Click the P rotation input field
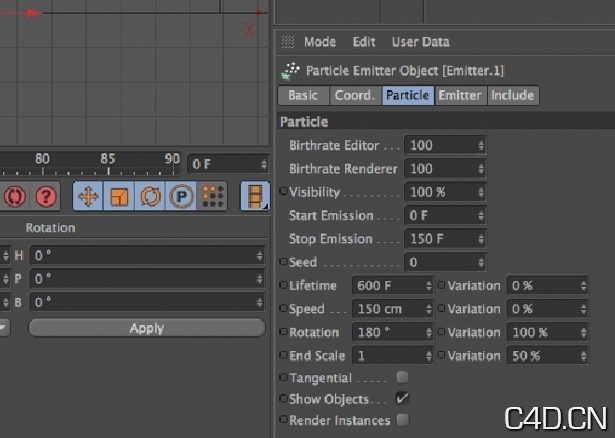This screenshot has height=438, width=615. click(x=147, y=279)
